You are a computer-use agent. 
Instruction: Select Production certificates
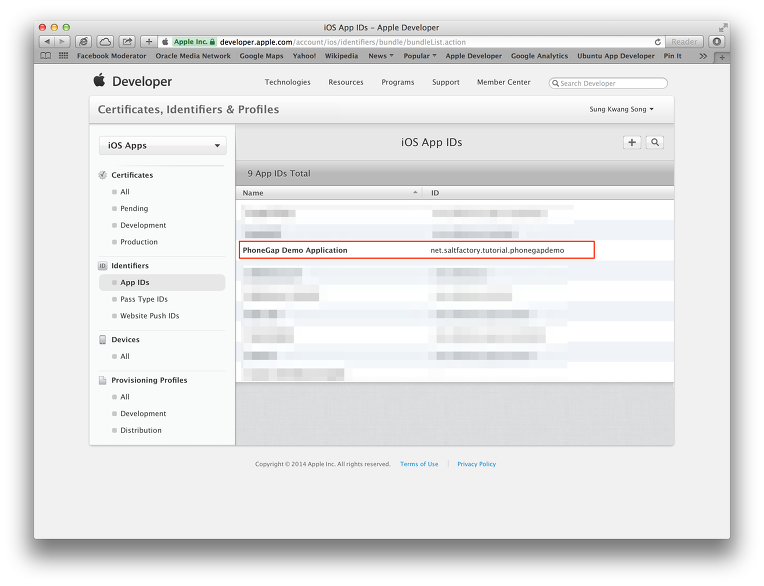[x=139, y=242]
